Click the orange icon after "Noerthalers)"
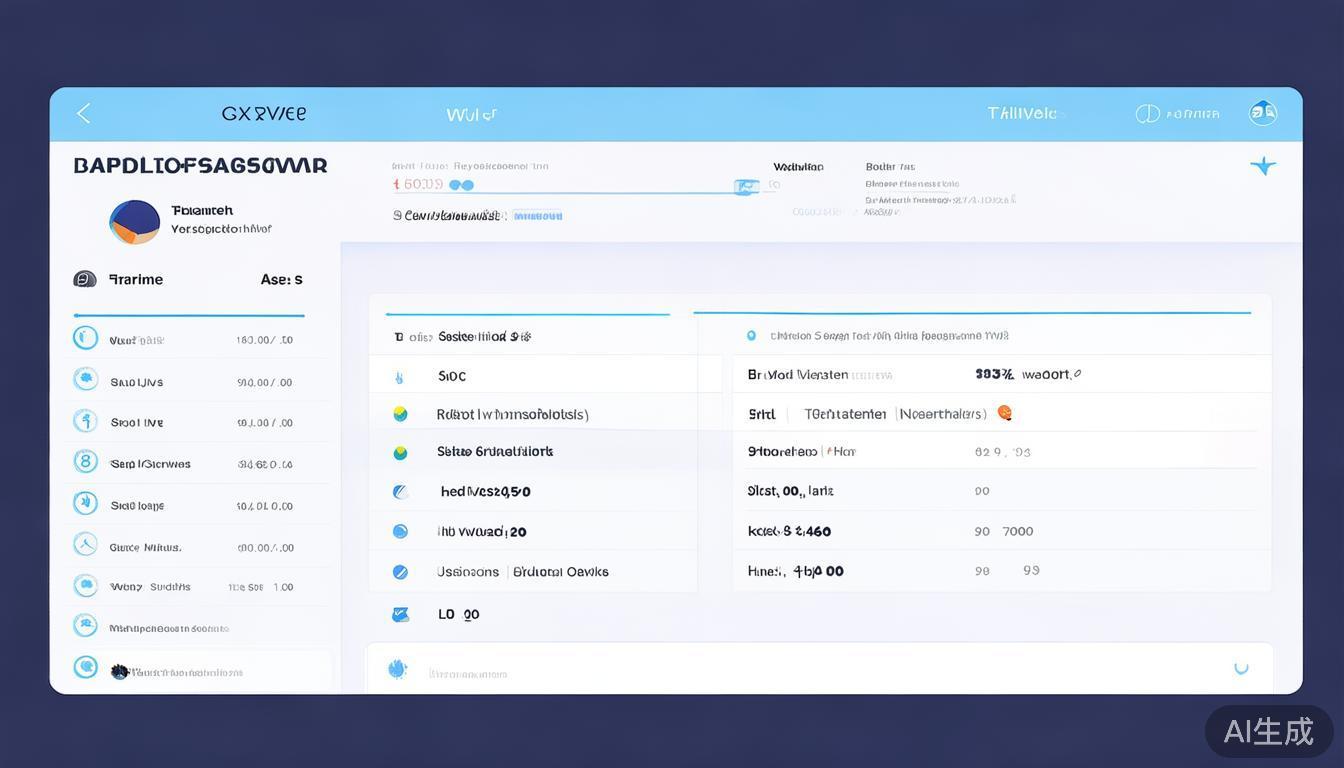This screenshot has height=768, width=1344. (x=1004, y=412)
